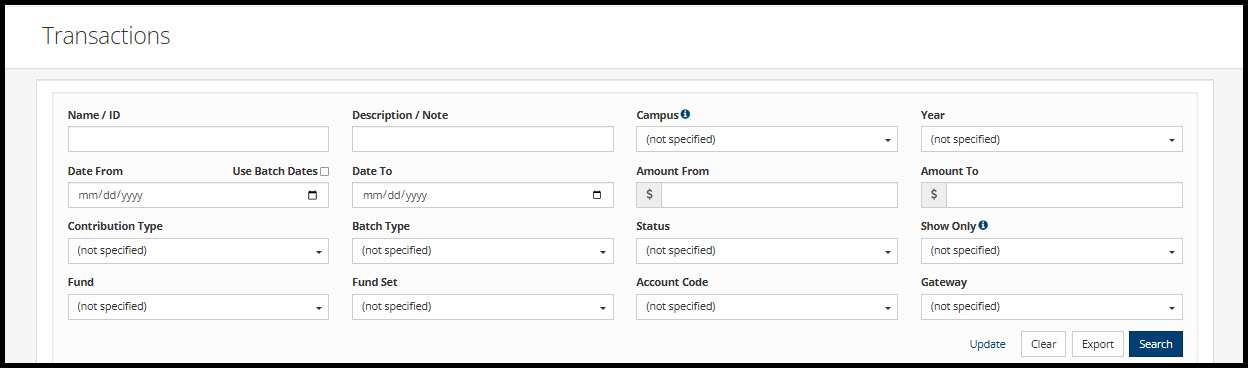Expand the Show Only dropdown
The width and height of the screenshot is (1248, 368).
[x=1051, y=251]
